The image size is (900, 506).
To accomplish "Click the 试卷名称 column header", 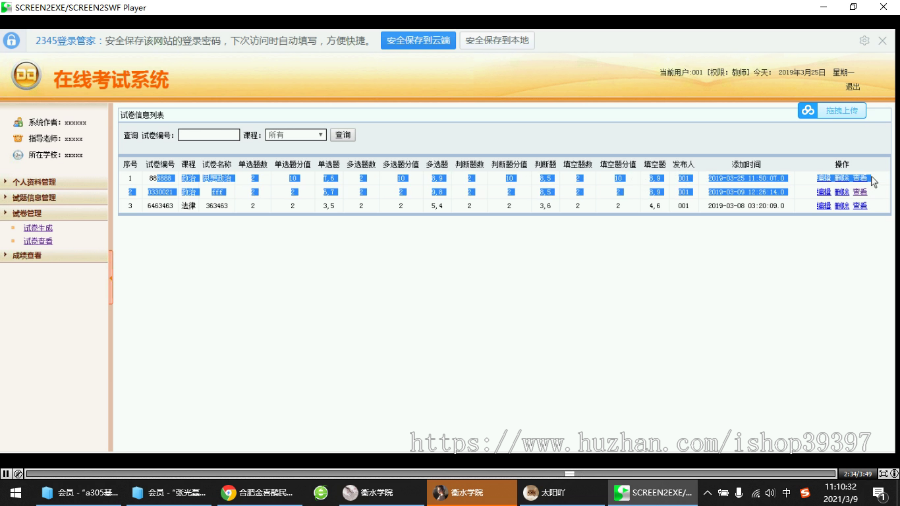I will [x=217, y=164].
